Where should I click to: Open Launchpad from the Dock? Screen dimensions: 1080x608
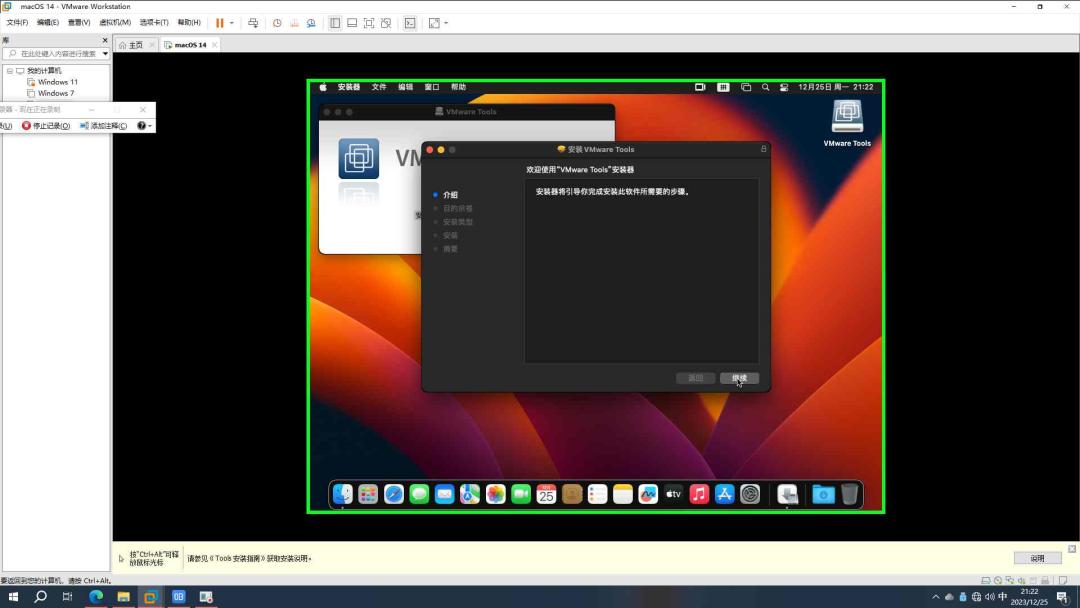click(370, 493)
